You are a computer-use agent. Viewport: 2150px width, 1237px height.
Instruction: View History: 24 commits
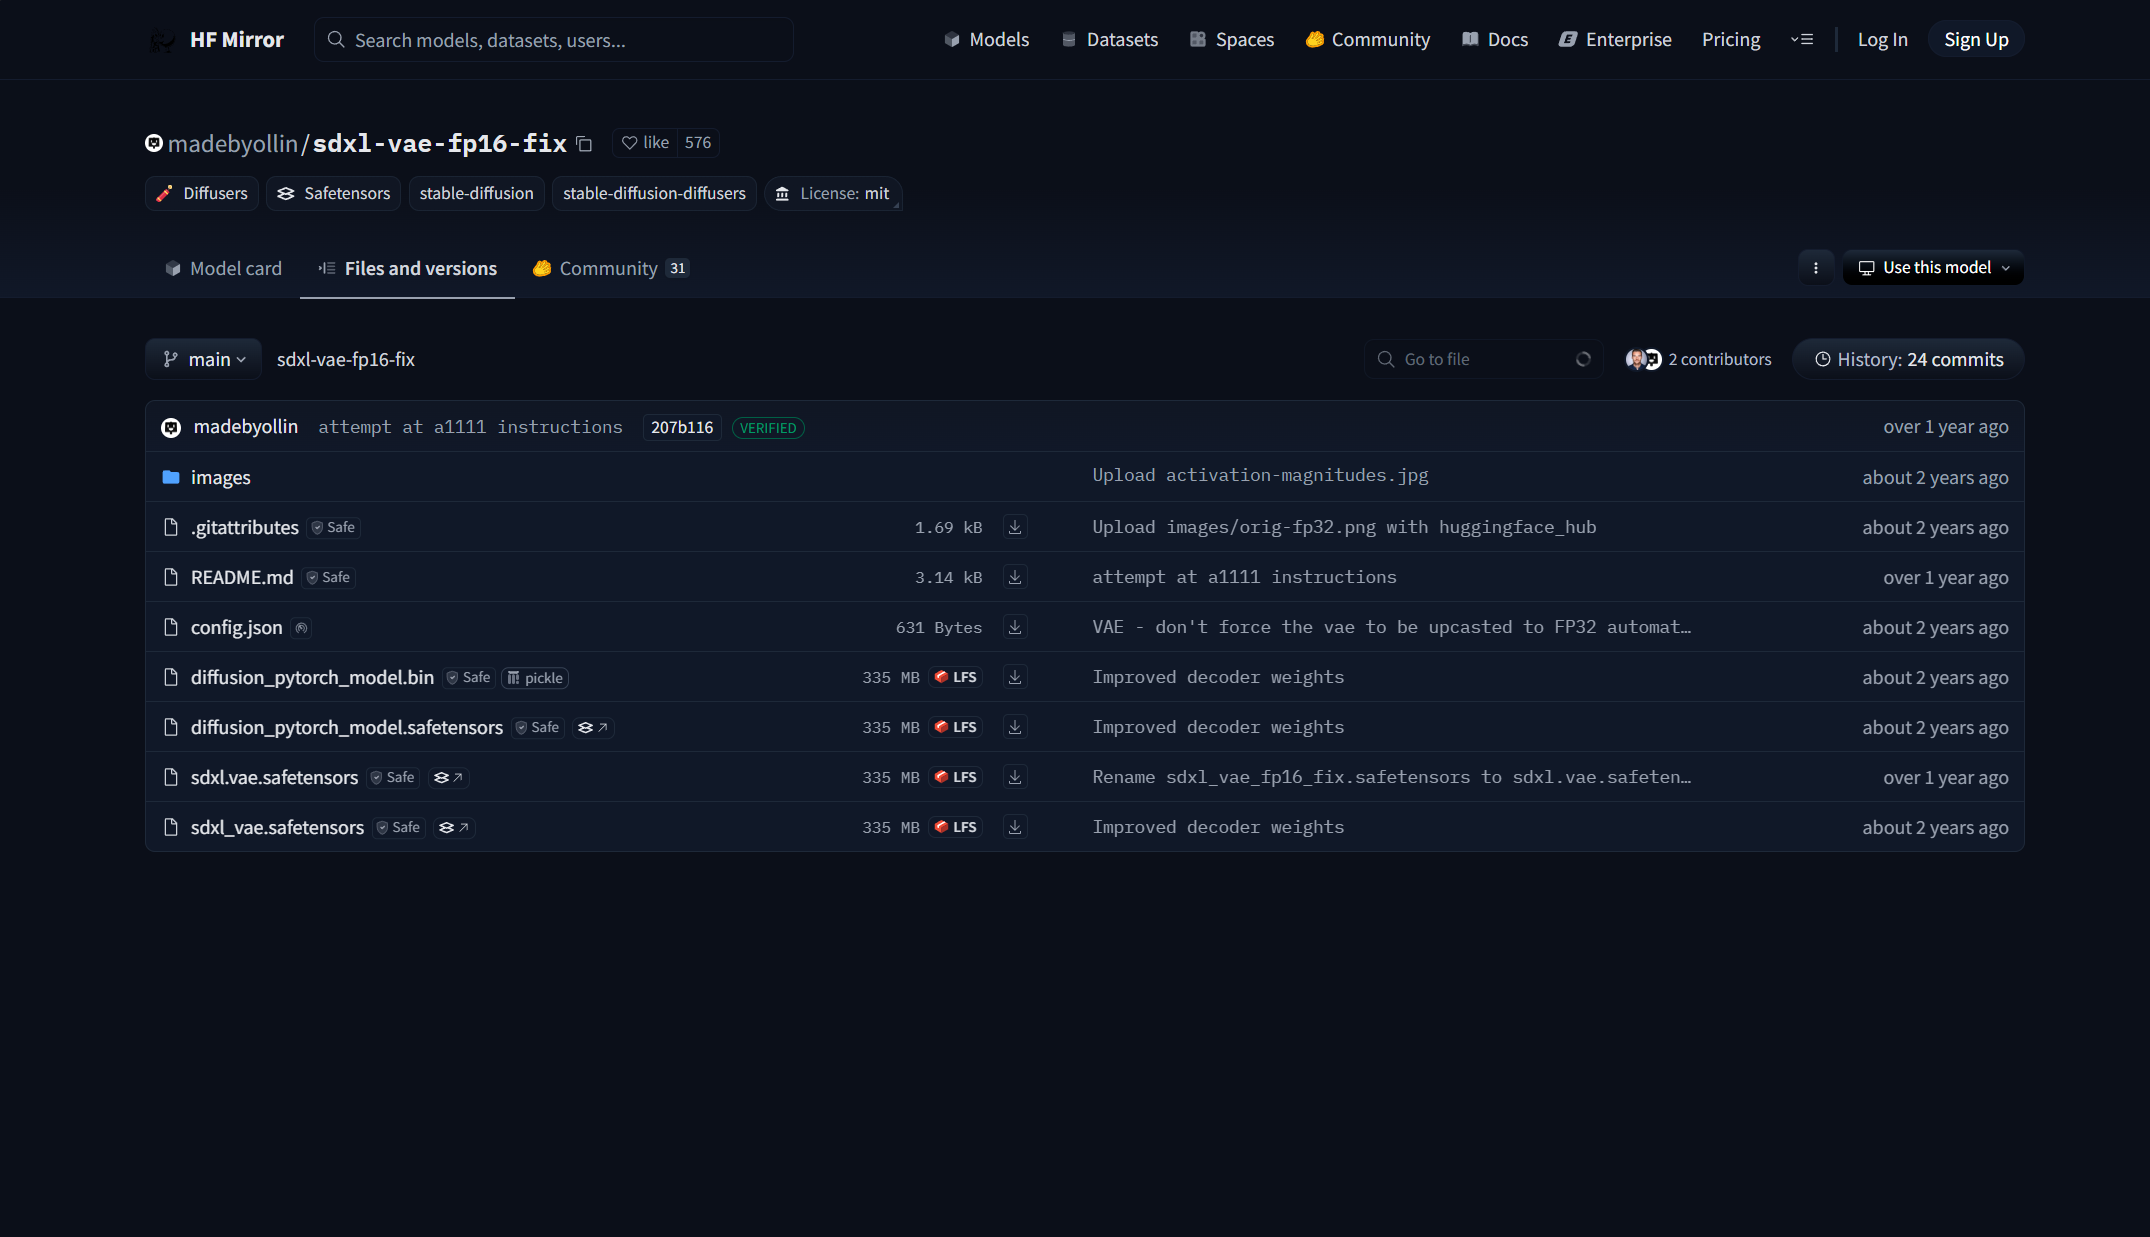click(x=1908, y=359)
